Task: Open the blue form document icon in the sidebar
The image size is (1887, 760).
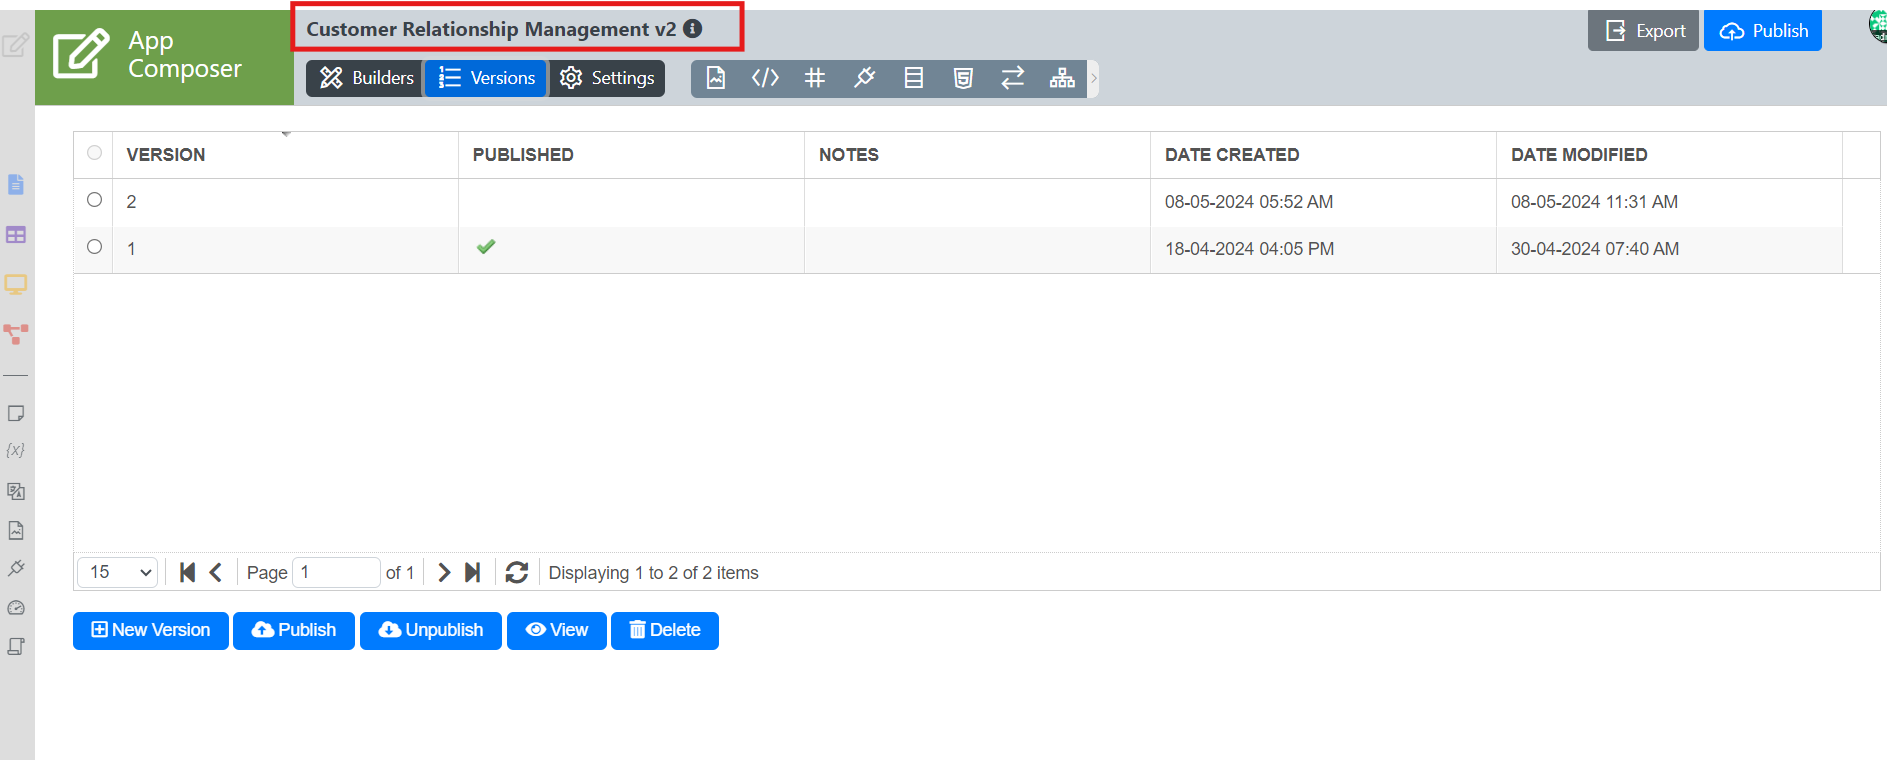Action: (x=16, y=185)
